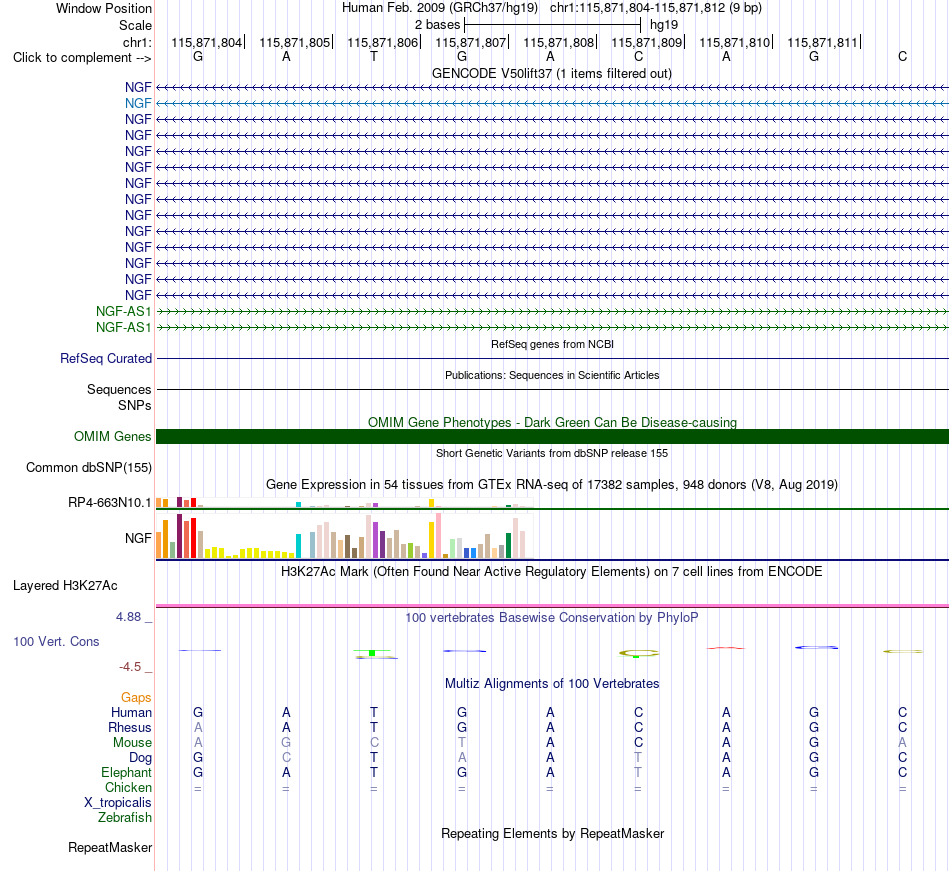The image size is (950, 871).
Task: Click 'Human Feb. 2009 (GRCh37/hg19)' header text
Action: coord(440,8)
